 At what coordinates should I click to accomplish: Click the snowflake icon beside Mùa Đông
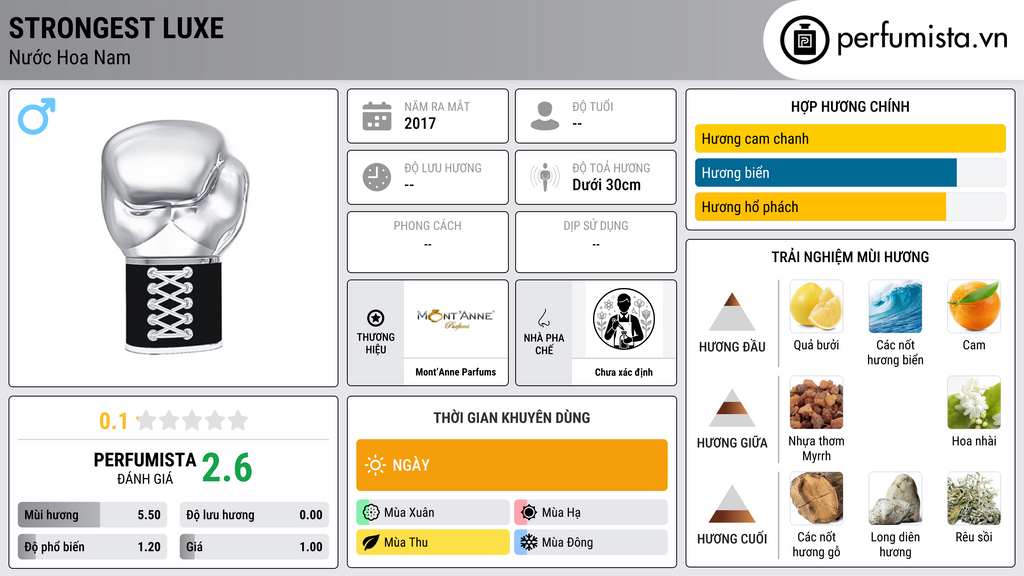tap(529, 542)
